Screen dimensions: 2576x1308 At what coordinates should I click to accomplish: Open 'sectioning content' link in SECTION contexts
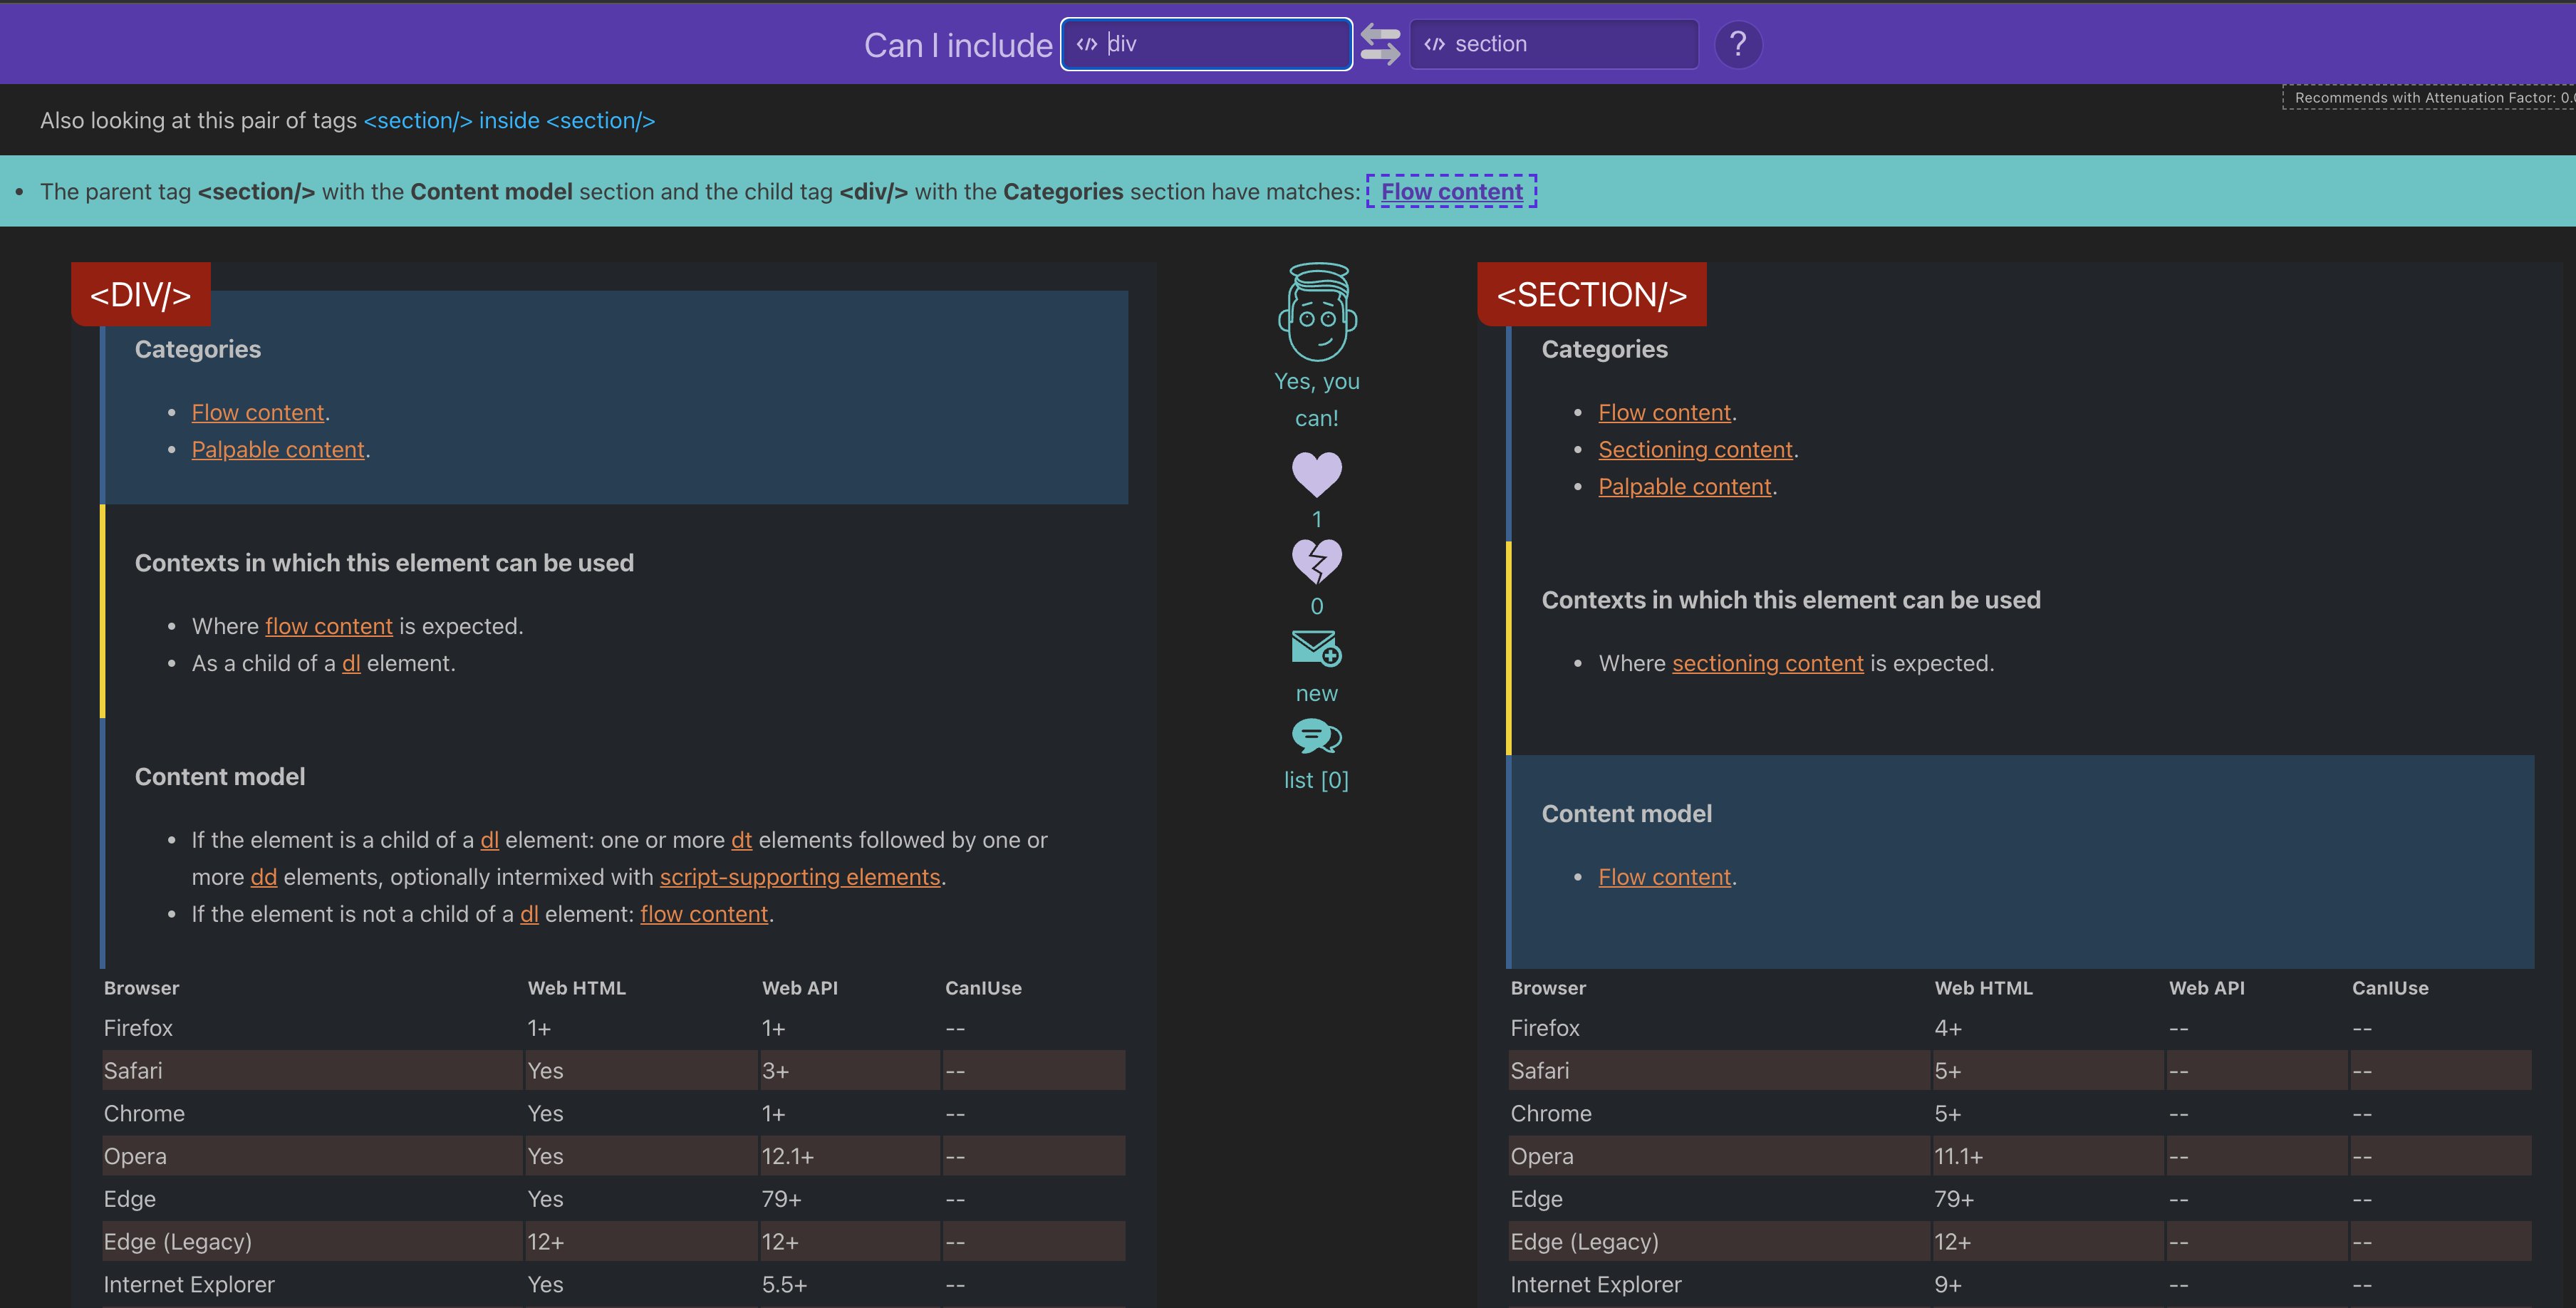tap(1767, 663)
